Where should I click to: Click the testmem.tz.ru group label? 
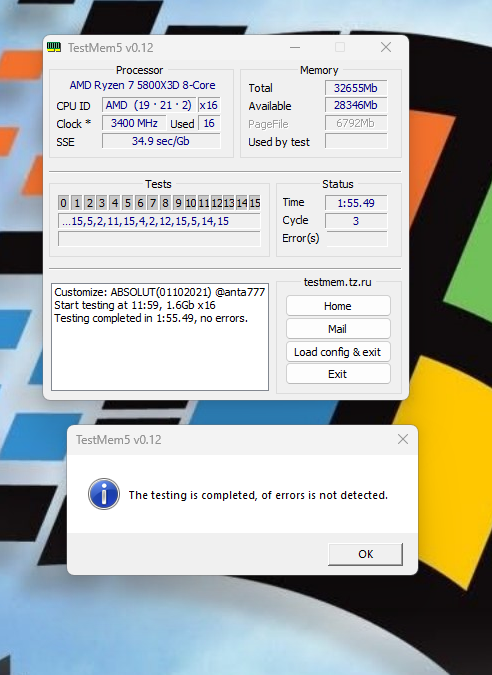pyautogui.click(x=337, y=282)
